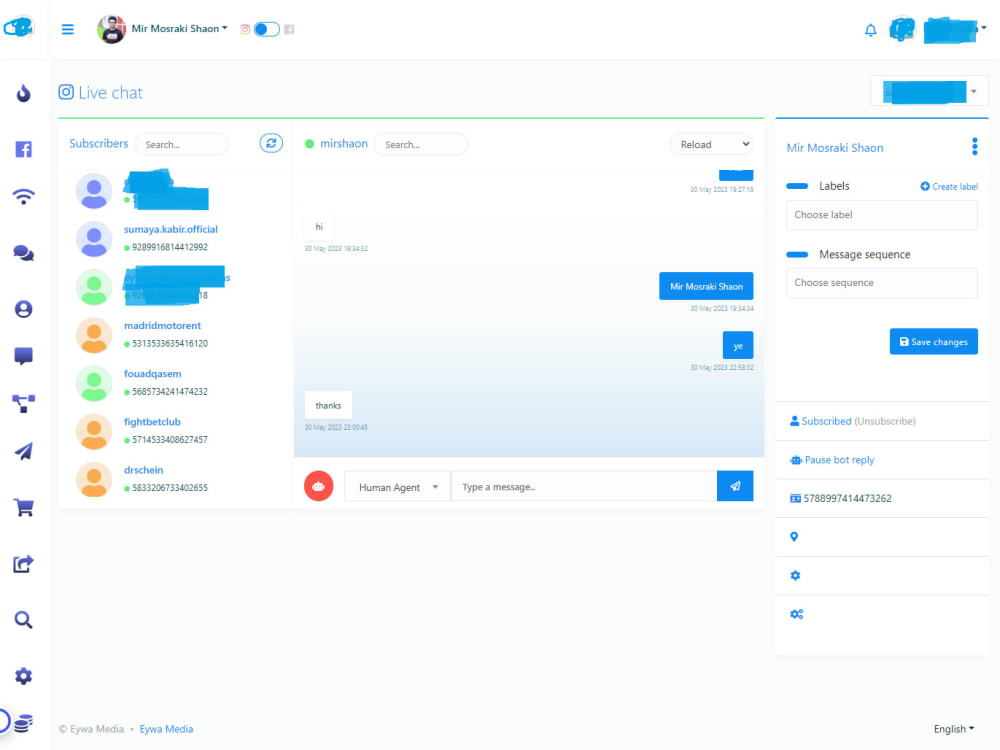Expand the Mir Mosraki Shaon account dropdown

(179, 29)
